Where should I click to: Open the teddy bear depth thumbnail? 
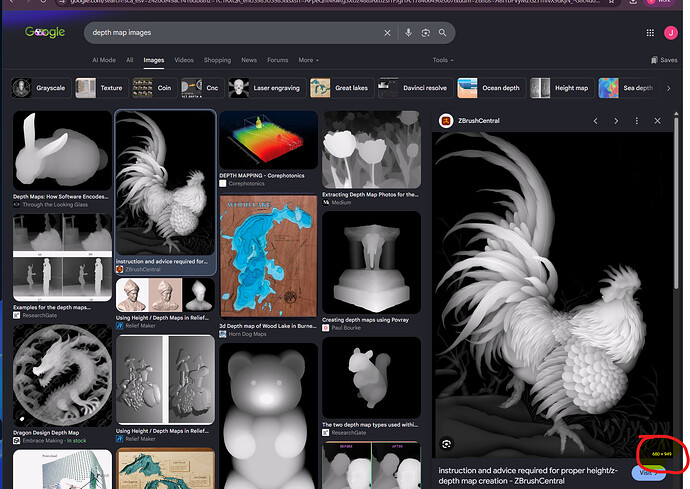coord(268,416)
